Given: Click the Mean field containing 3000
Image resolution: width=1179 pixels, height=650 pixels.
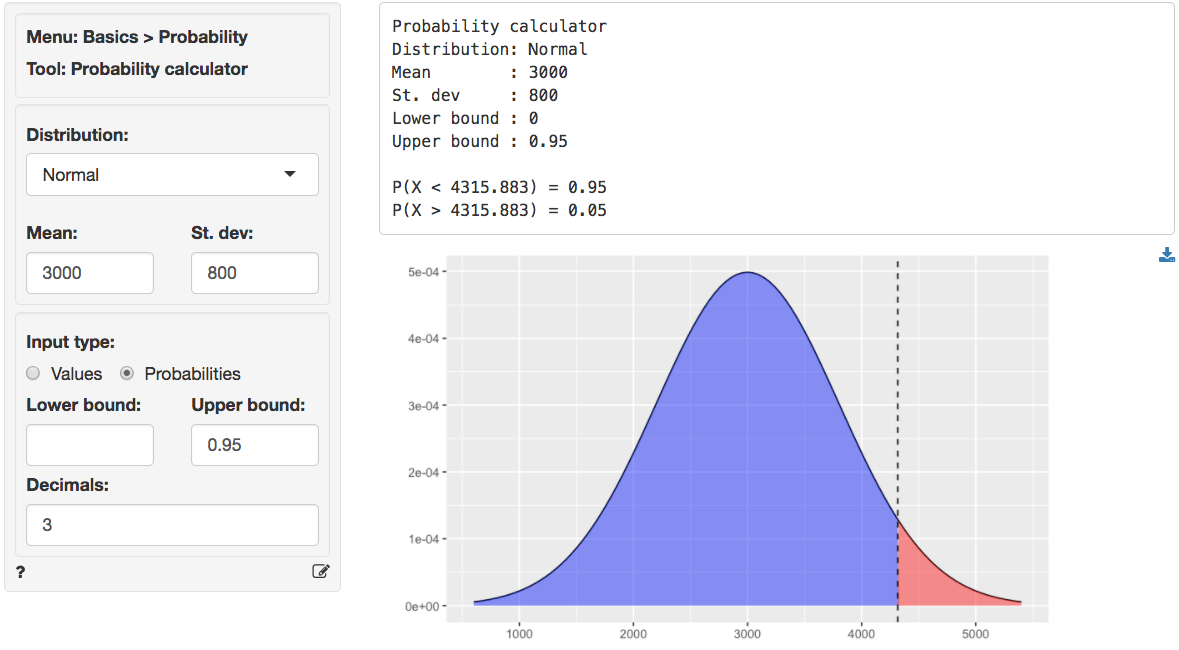Looking at the screenshot, I should (90, 273).
